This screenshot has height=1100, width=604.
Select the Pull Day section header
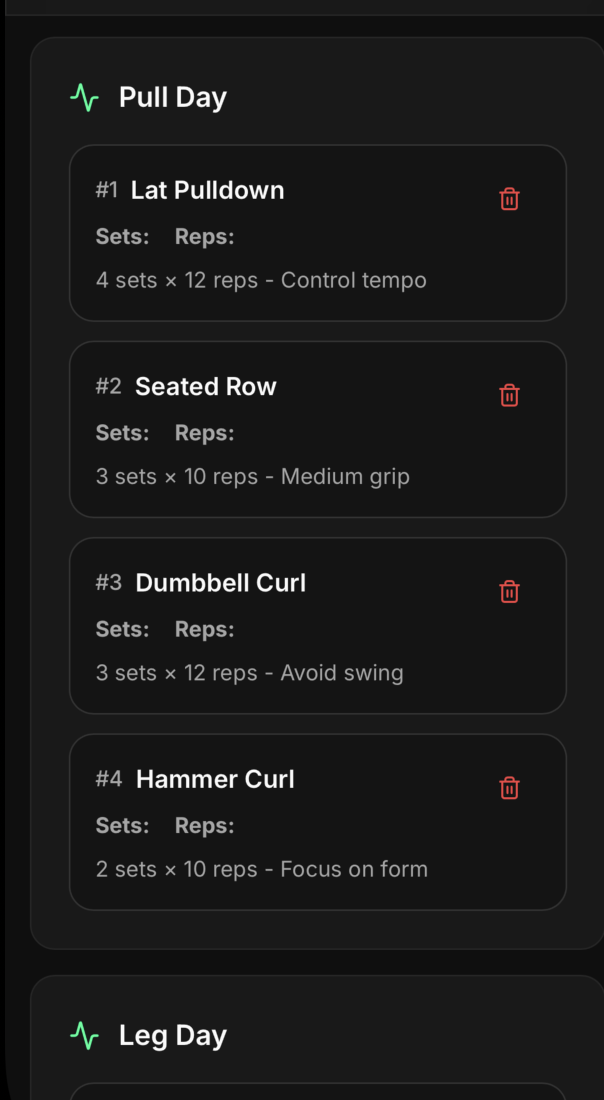coord(172,96)
